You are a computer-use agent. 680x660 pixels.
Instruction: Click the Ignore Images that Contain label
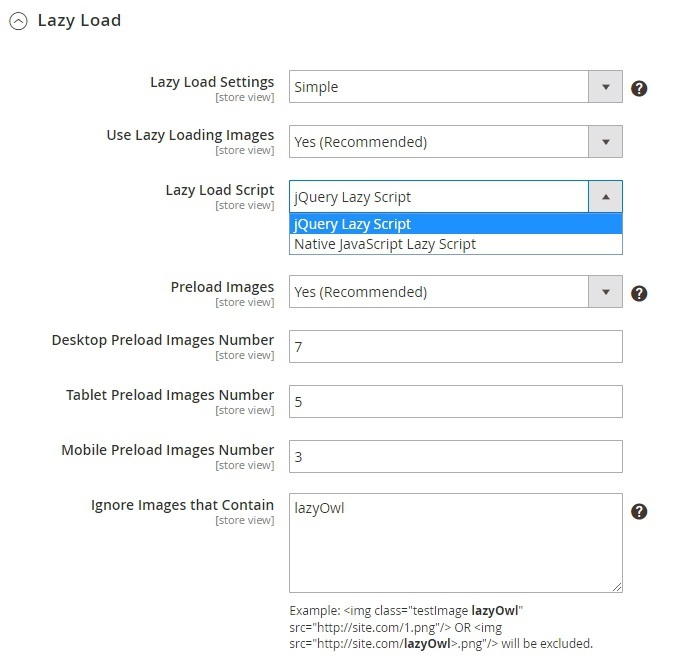[182, 505]
